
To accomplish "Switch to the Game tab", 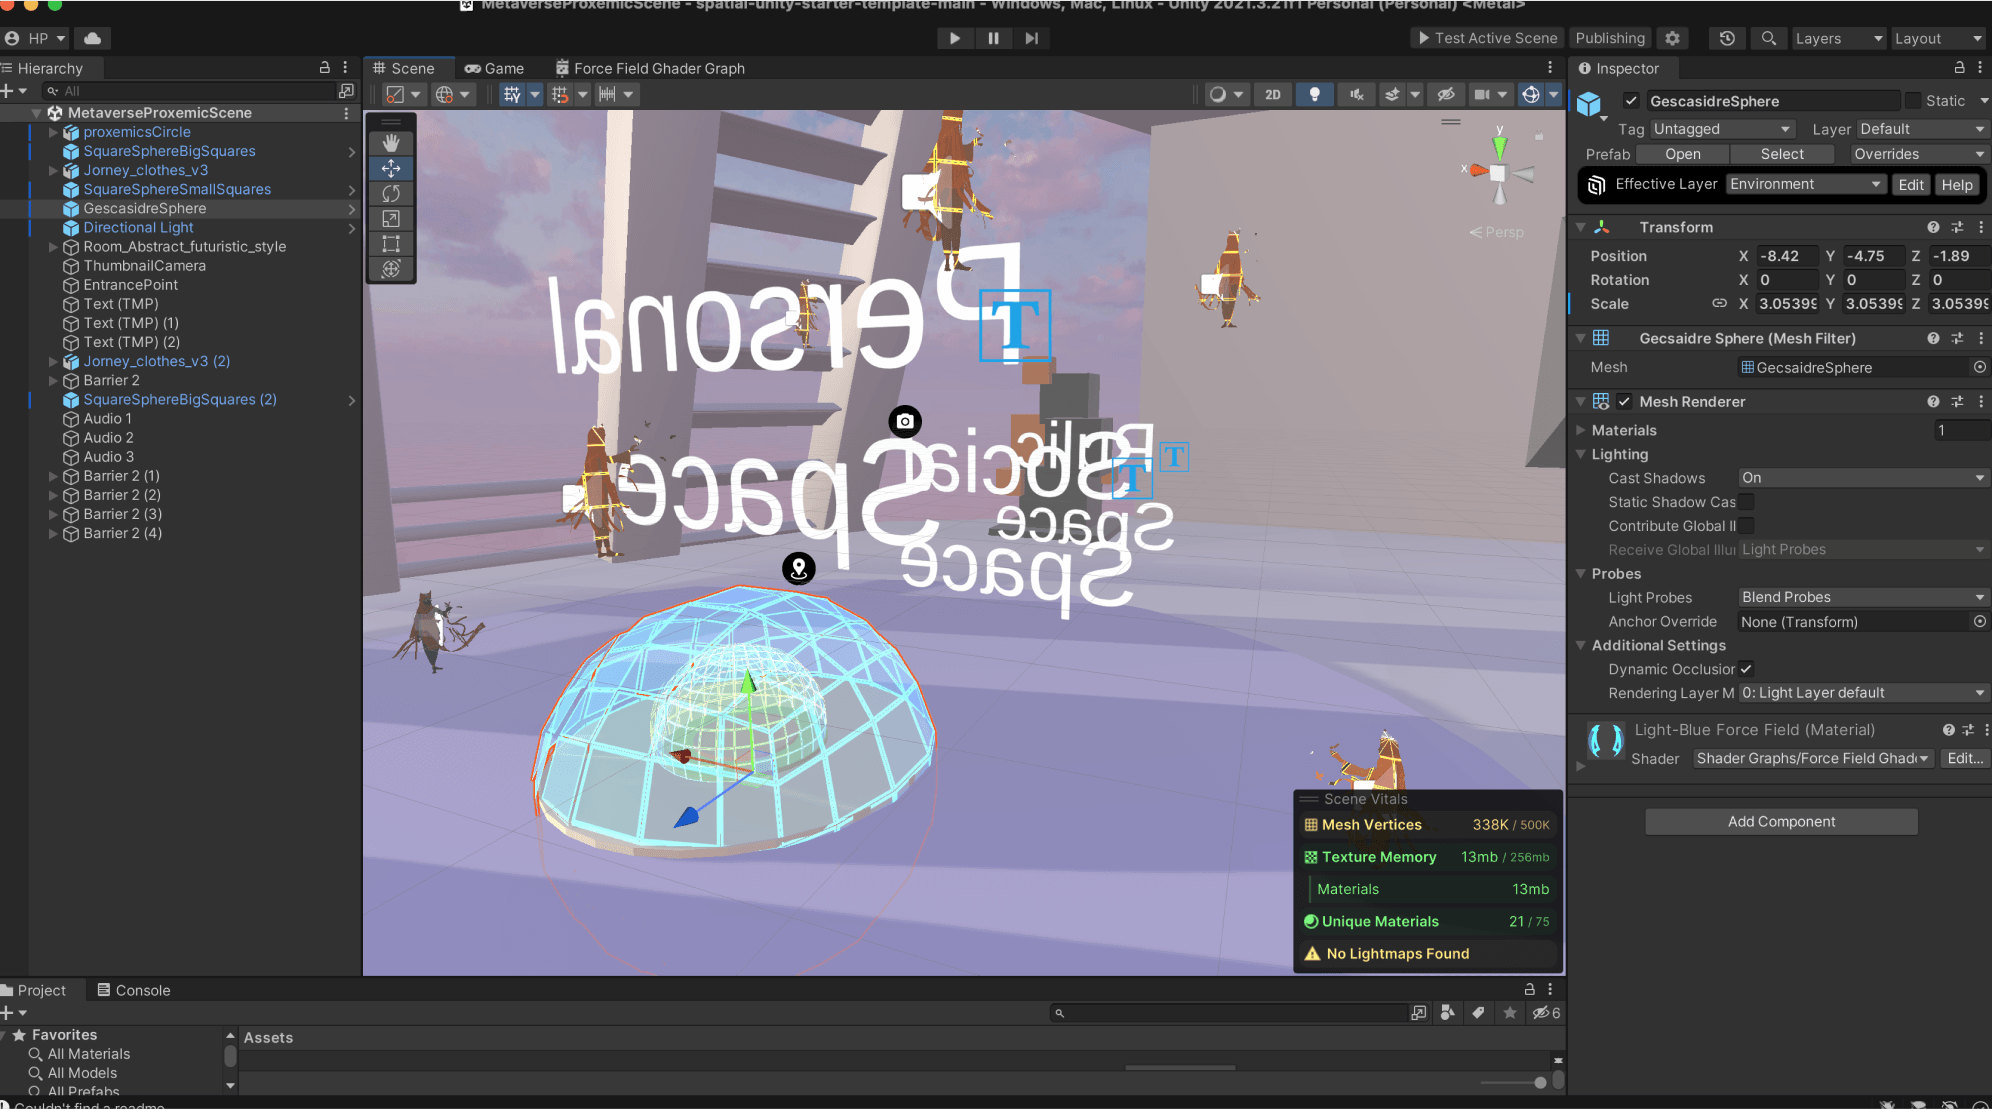I will tap(495, 68).
